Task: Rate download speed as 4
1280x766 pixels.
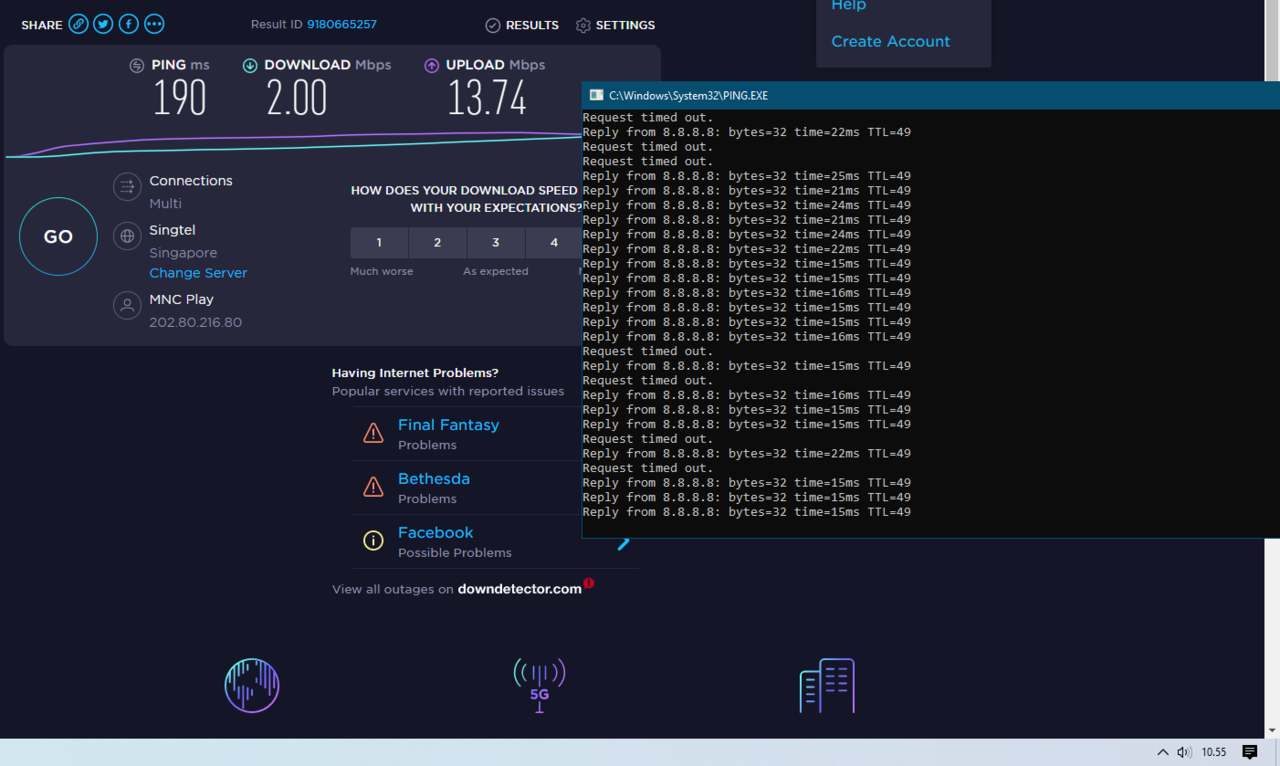Action: (x=554, y=243)
